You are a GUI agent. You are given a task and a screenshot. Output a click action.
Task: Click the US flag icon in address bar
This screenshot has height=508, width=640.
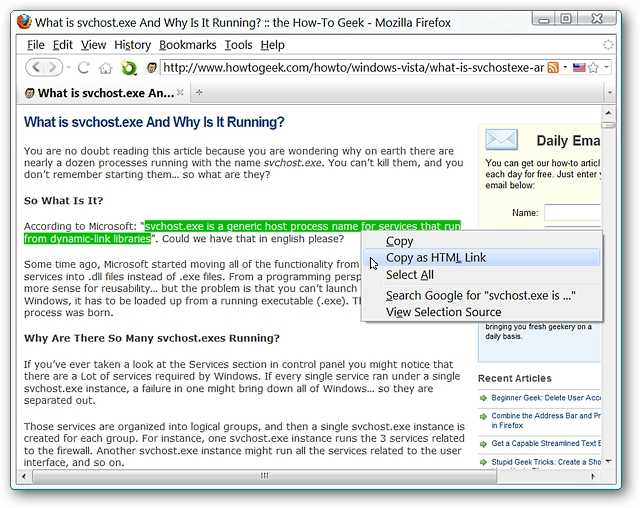click(x=579, y=67)
